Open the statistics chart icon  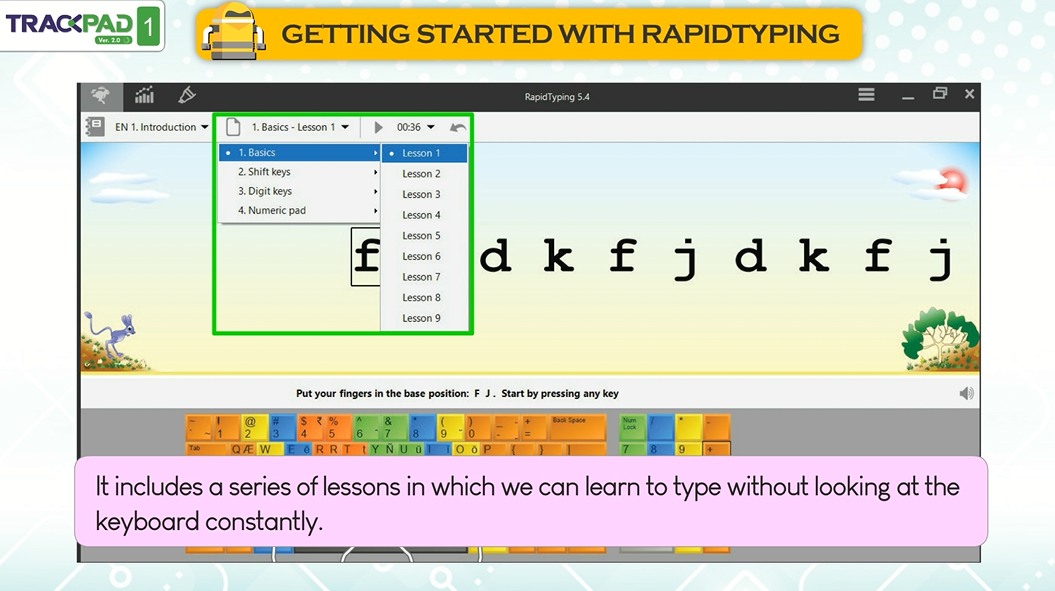point(144,96)
